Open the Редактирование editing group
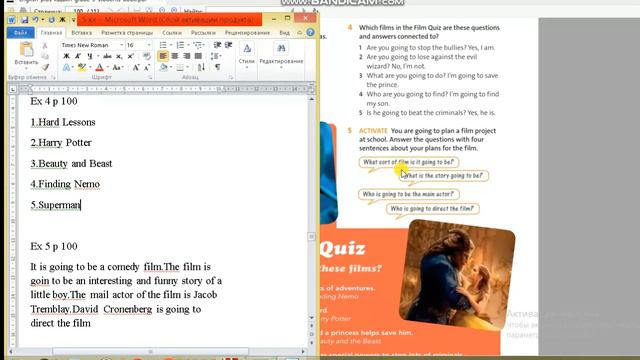The width and height of the screenshot is (640, 360). pyautogui.click(x=281, y=55)
